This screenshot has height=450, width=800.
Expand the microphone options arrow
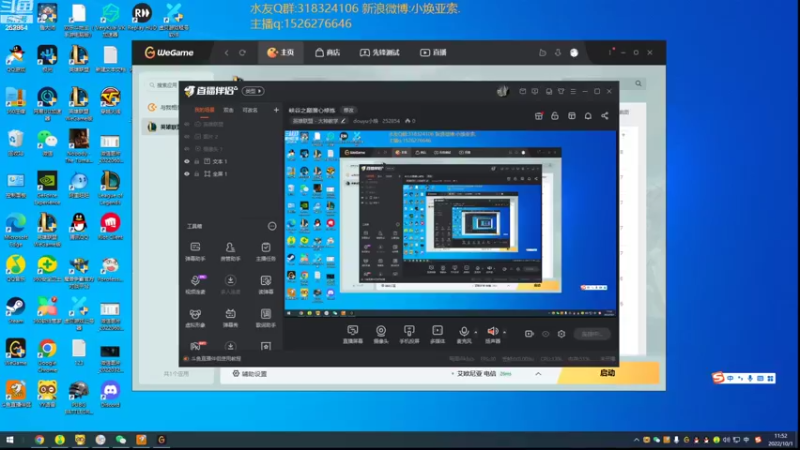tap(476, 333)
